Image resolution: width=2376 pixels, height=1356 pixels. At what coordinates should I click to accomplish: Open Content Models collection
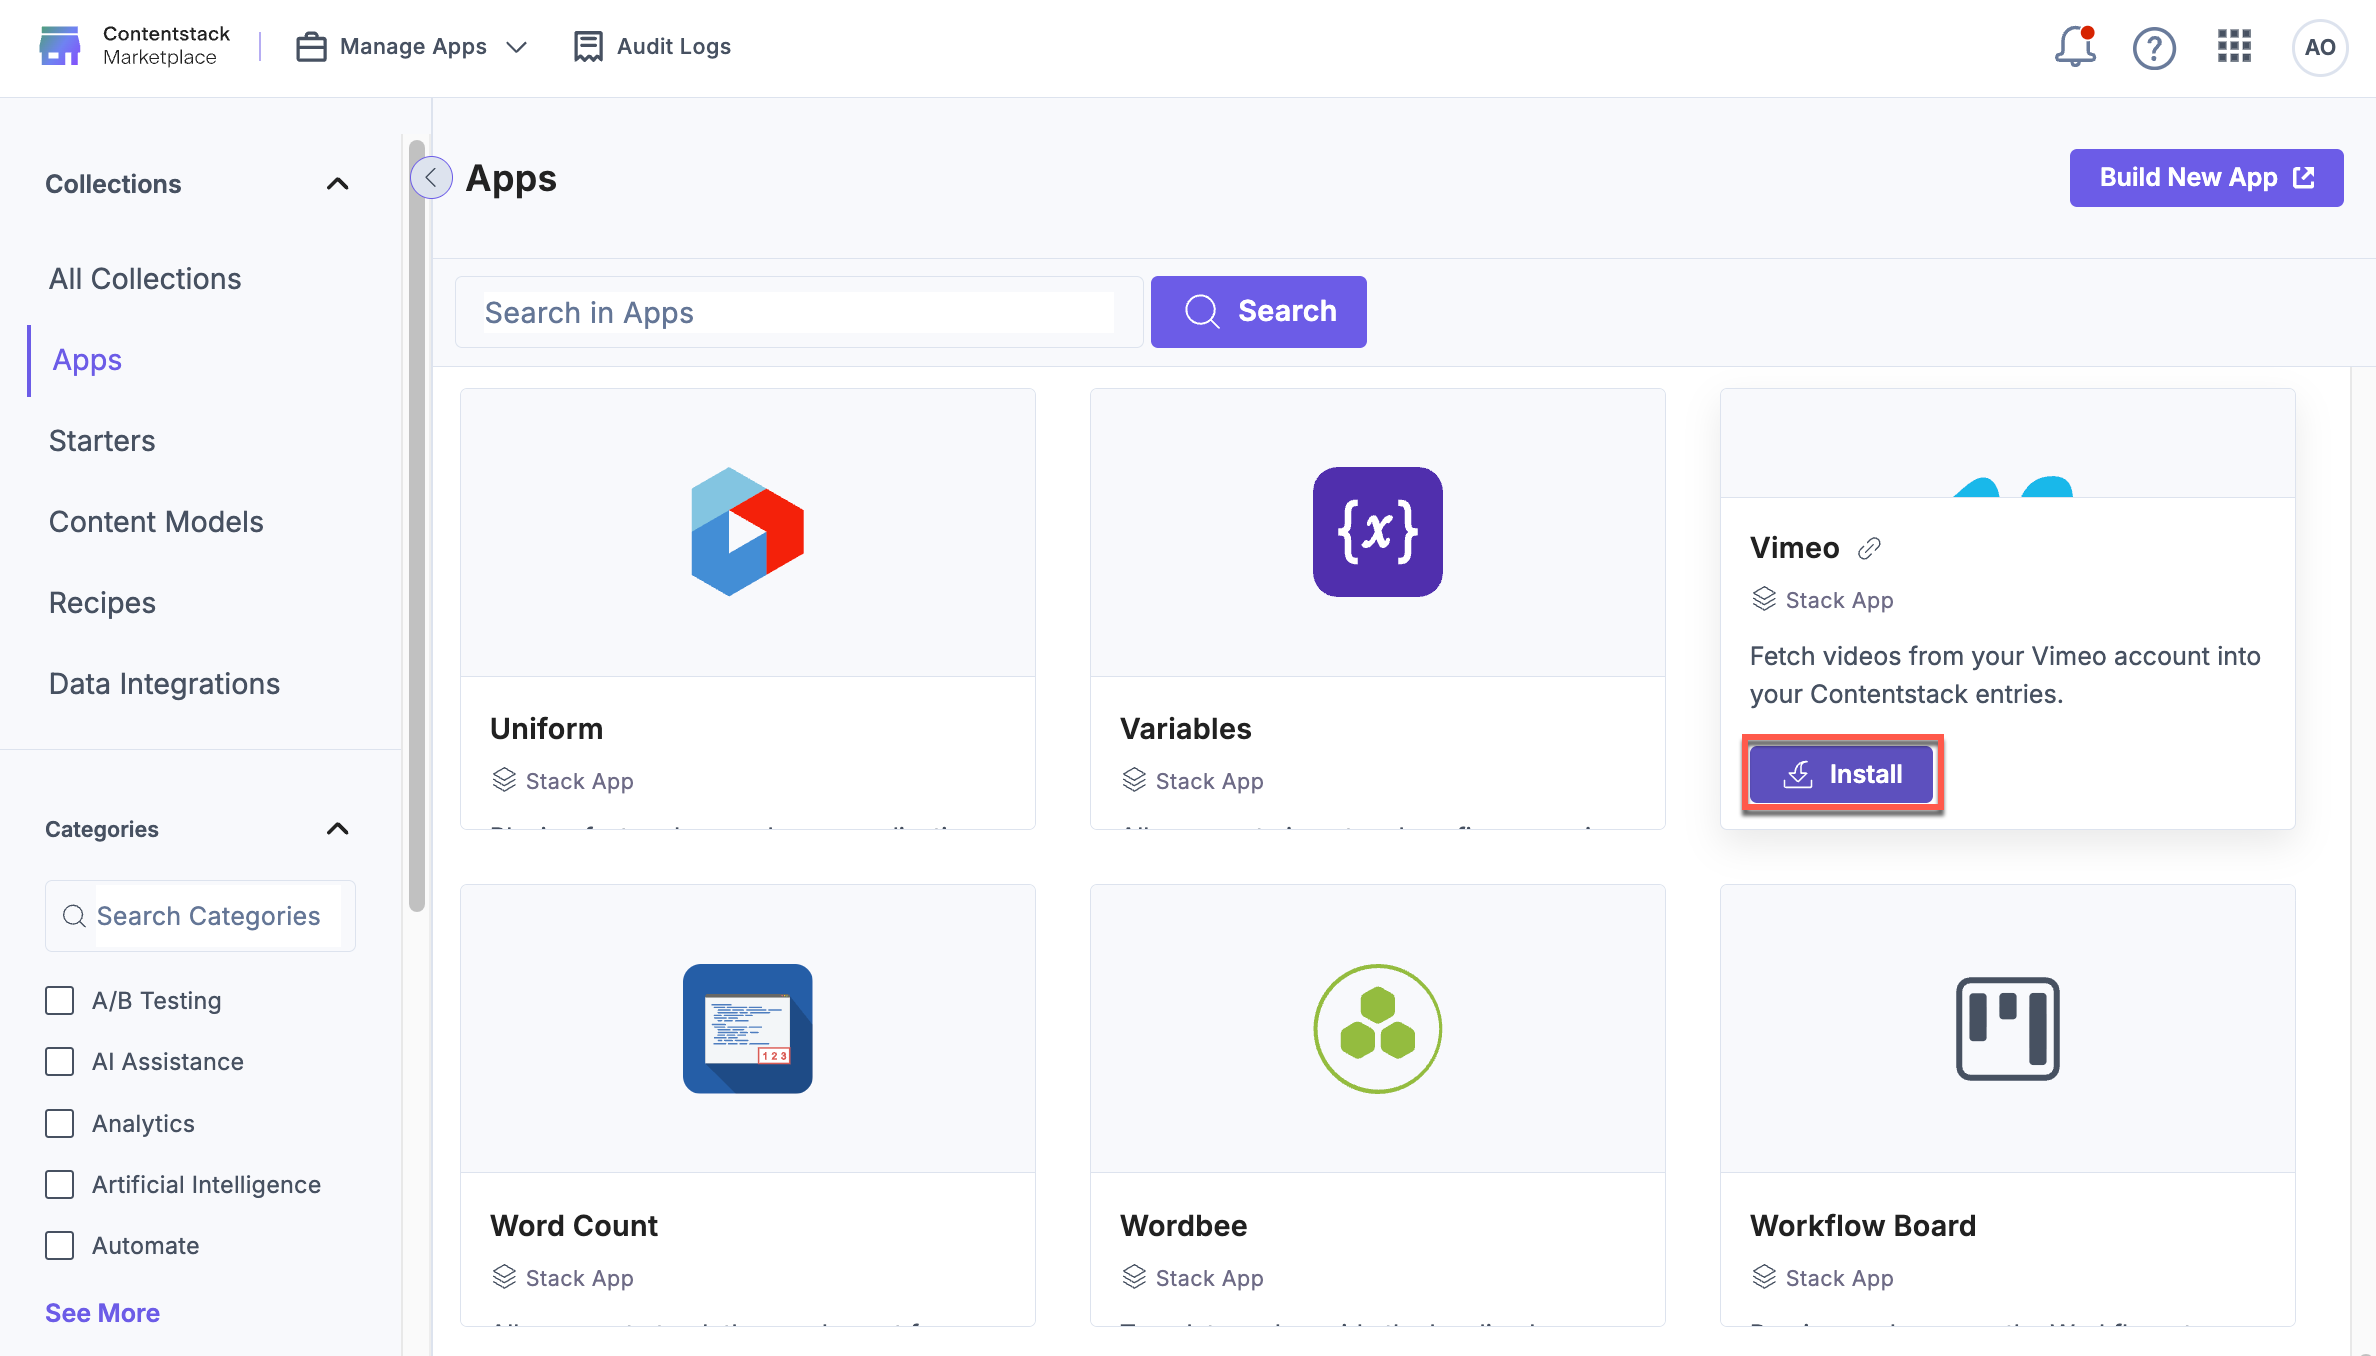click(156, 522)
